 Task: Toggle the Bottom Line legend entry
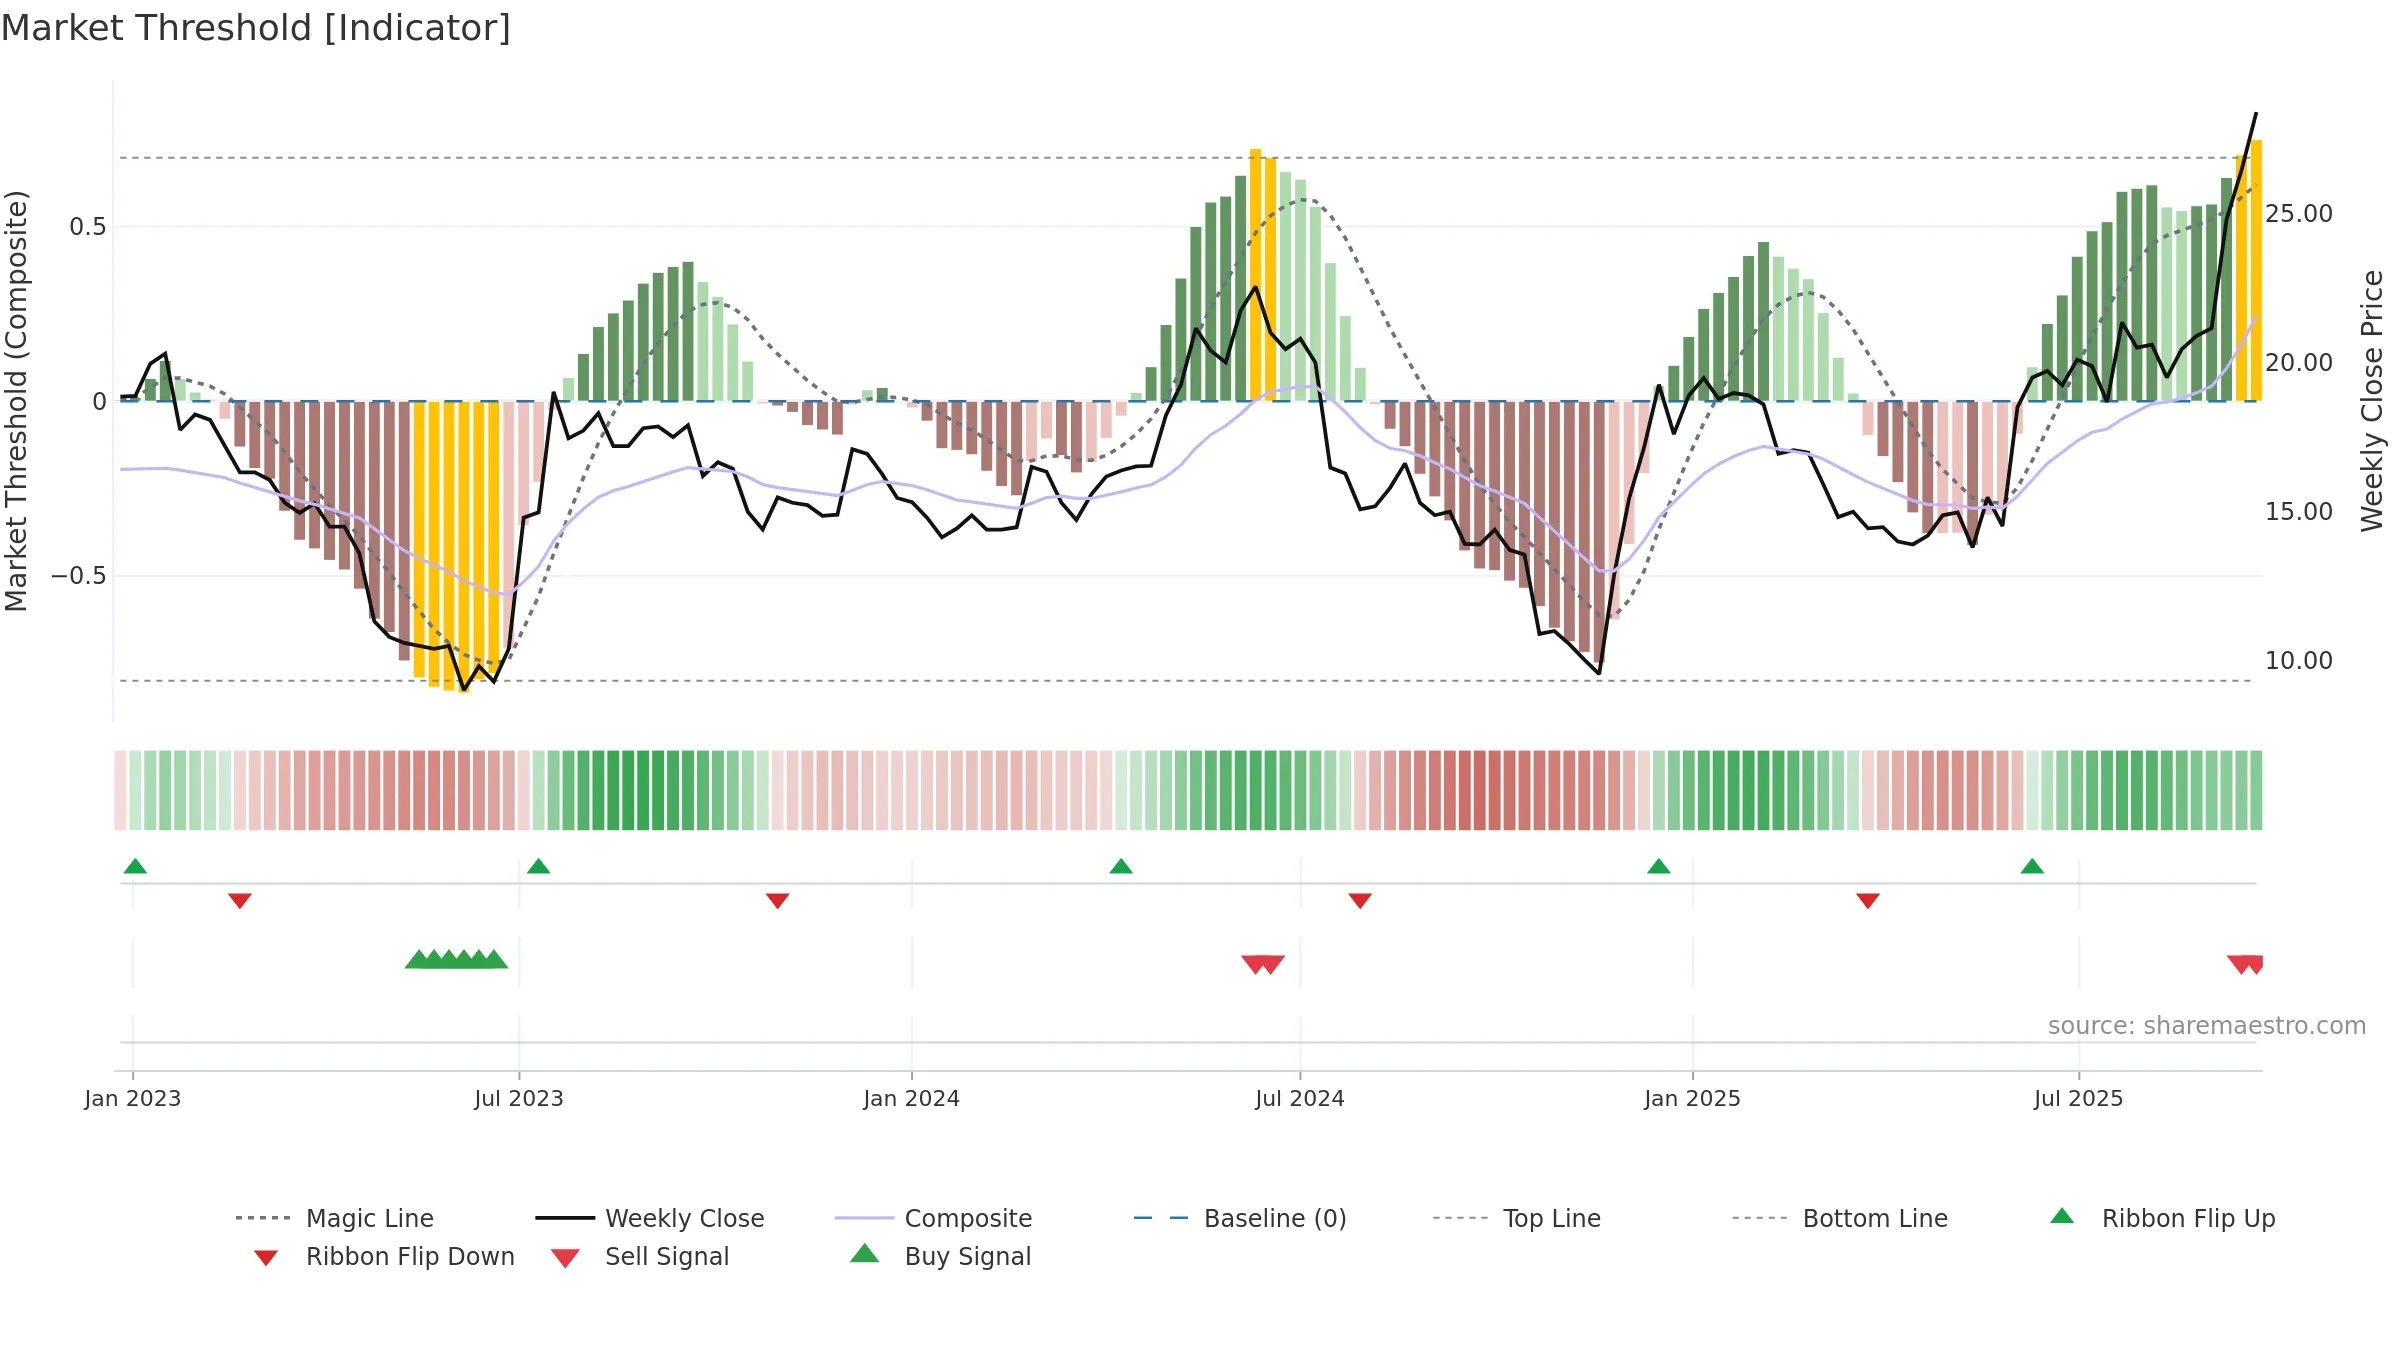(1840, 1218)
